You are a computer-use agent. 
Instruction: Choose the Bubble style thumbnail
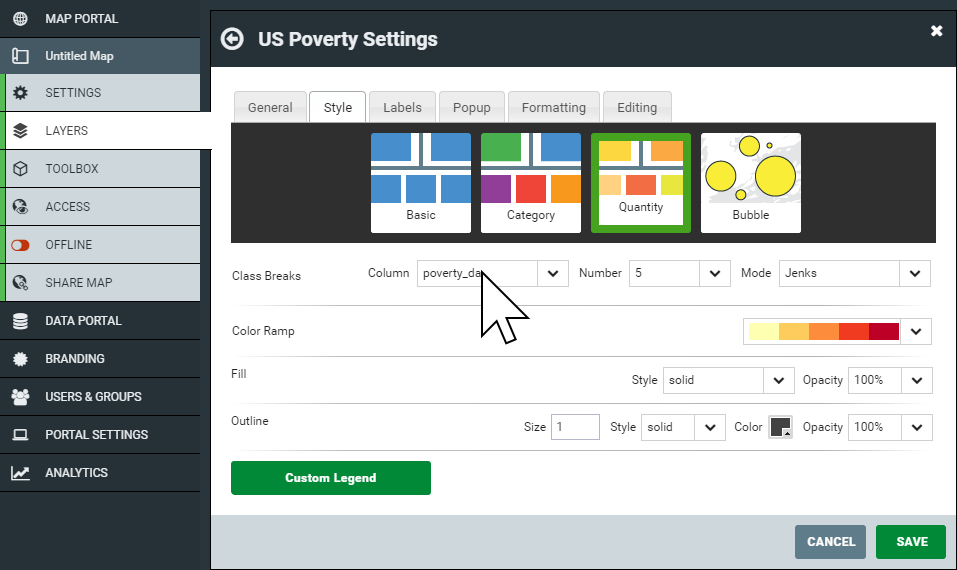pyautogui.click(x=751, y=182)
